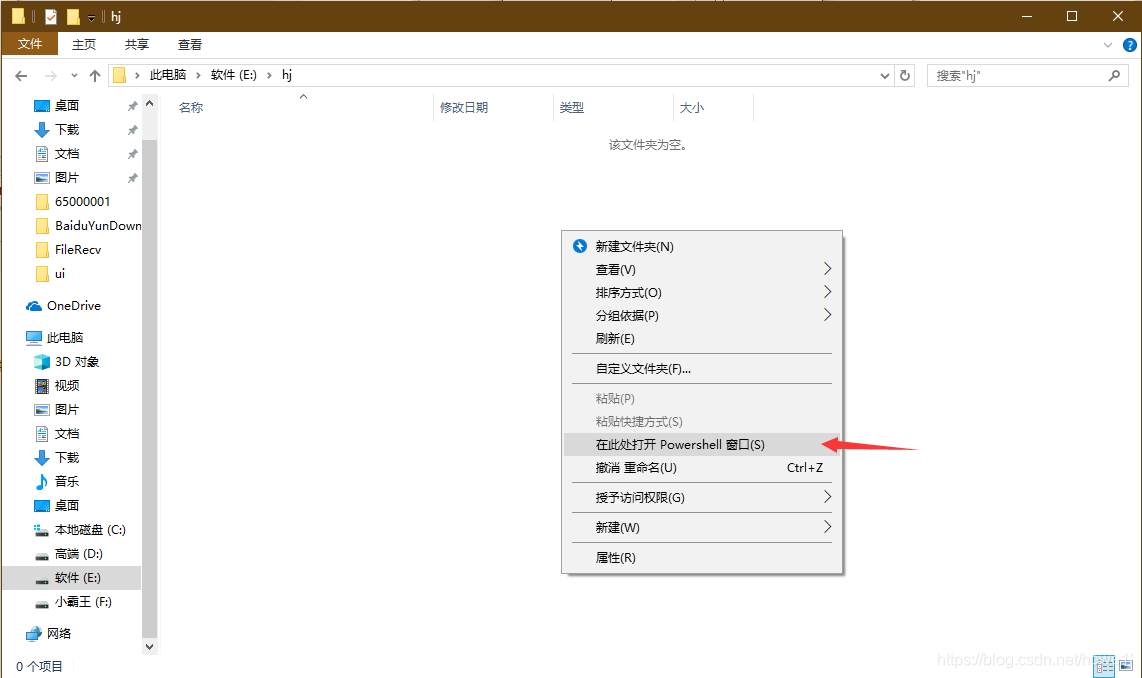Expand the 排序方式(O) submenu arrow
The image size is (1142, 678).
(826, 292)
